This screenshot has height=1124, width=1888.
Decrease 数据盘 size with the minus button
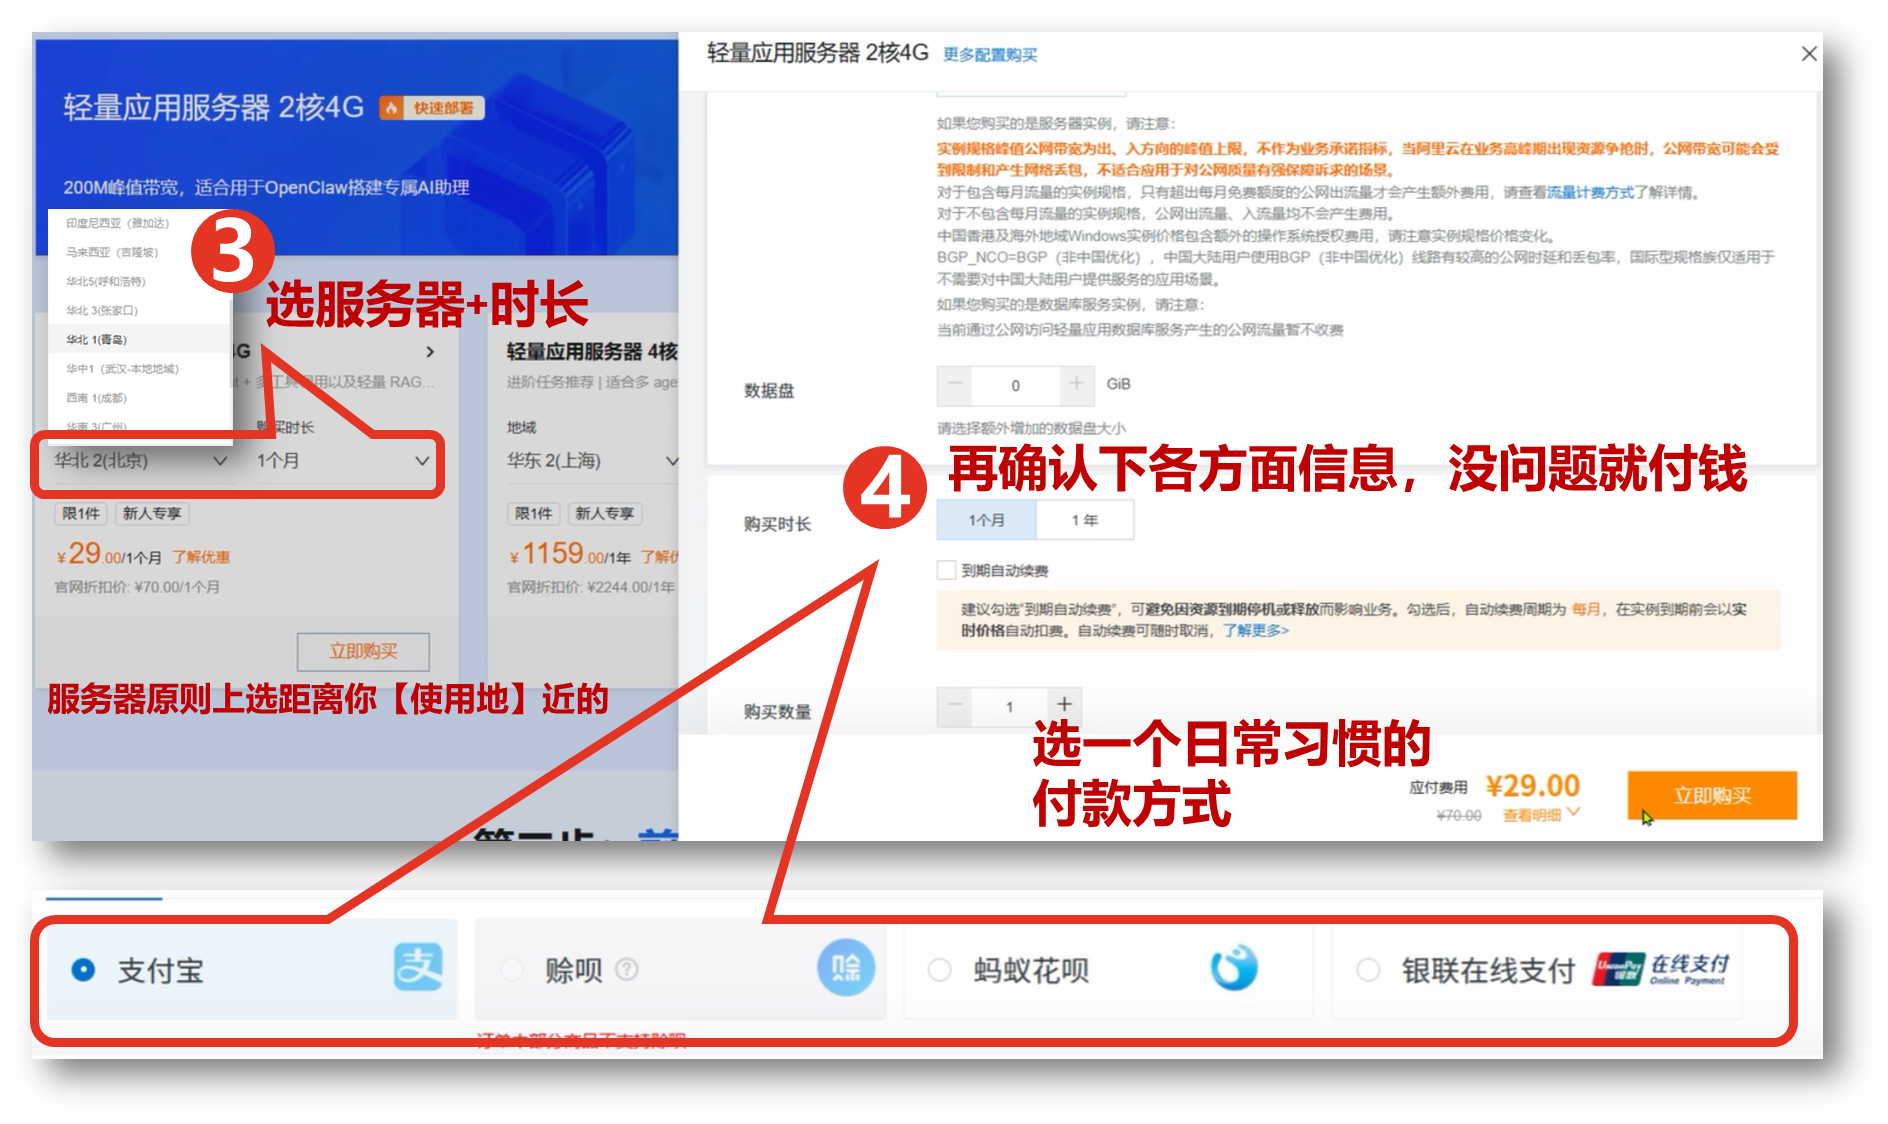coord(955,384)
